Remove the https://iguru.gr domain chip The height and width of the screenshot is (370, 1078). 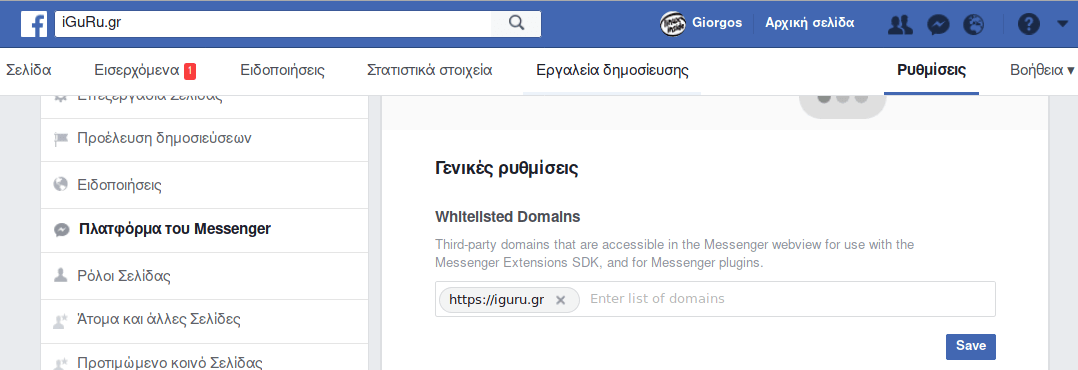pyautogui.click(x=560, y=300)
